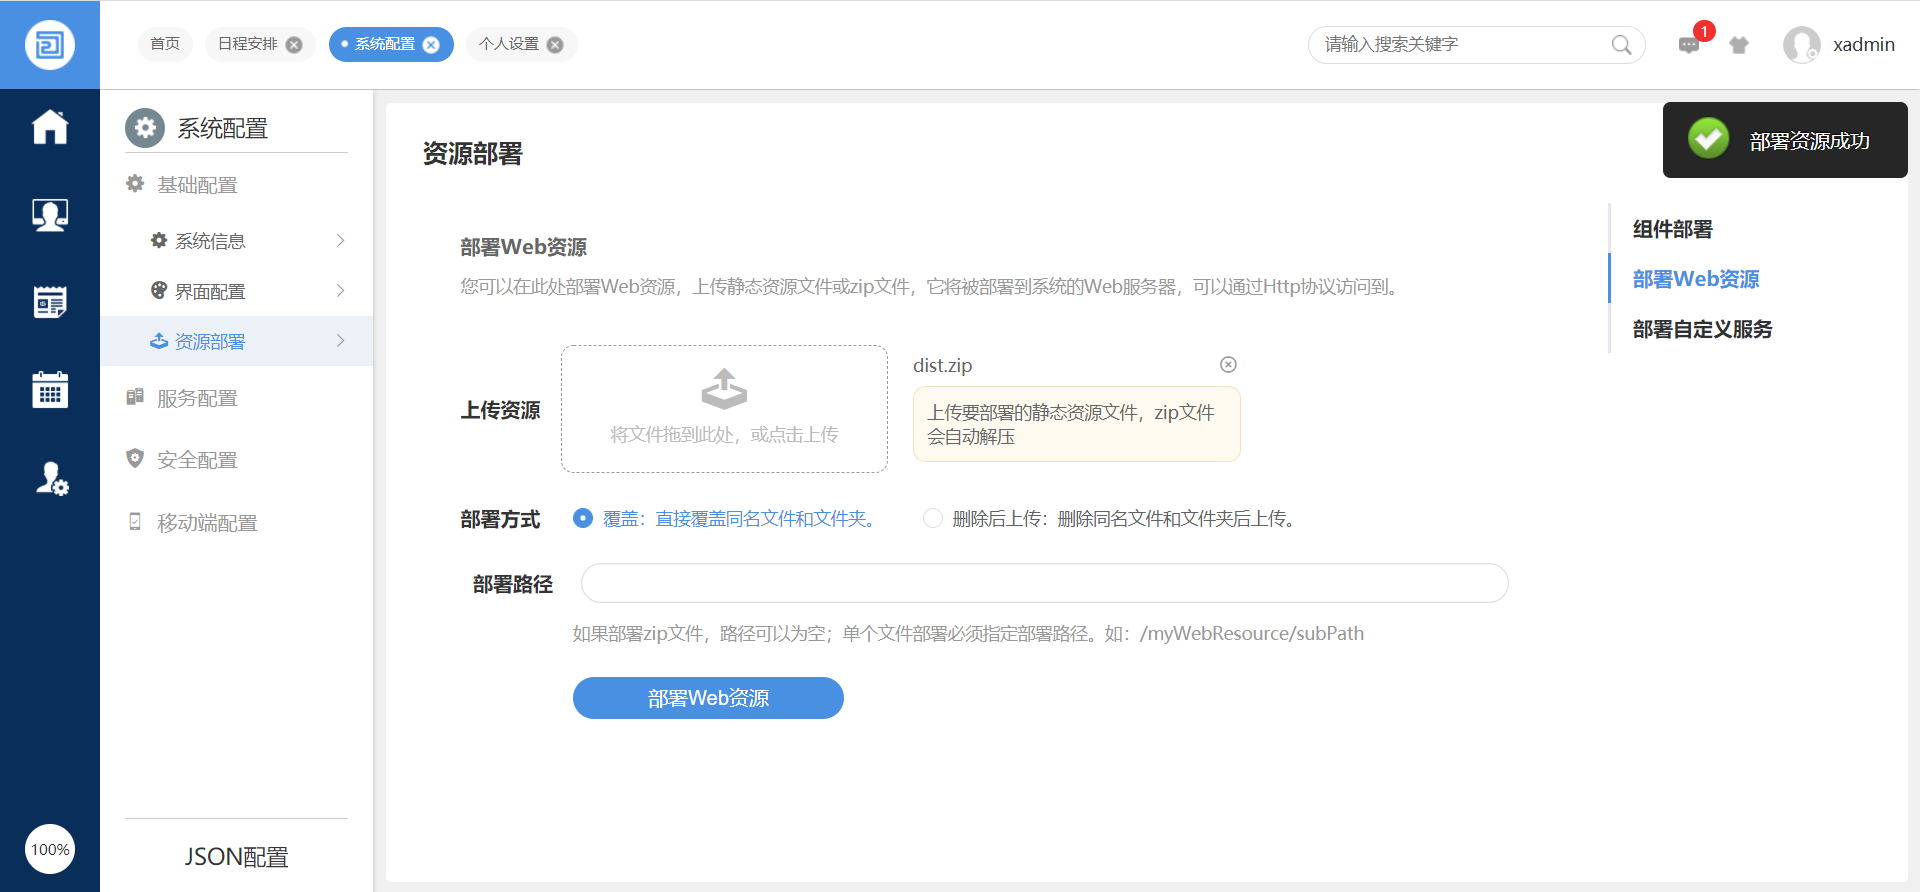Click the 部署Web资源 submit button
This screenshot has height=892, width=1920.
pyautogui.click(x=708, y=698)
